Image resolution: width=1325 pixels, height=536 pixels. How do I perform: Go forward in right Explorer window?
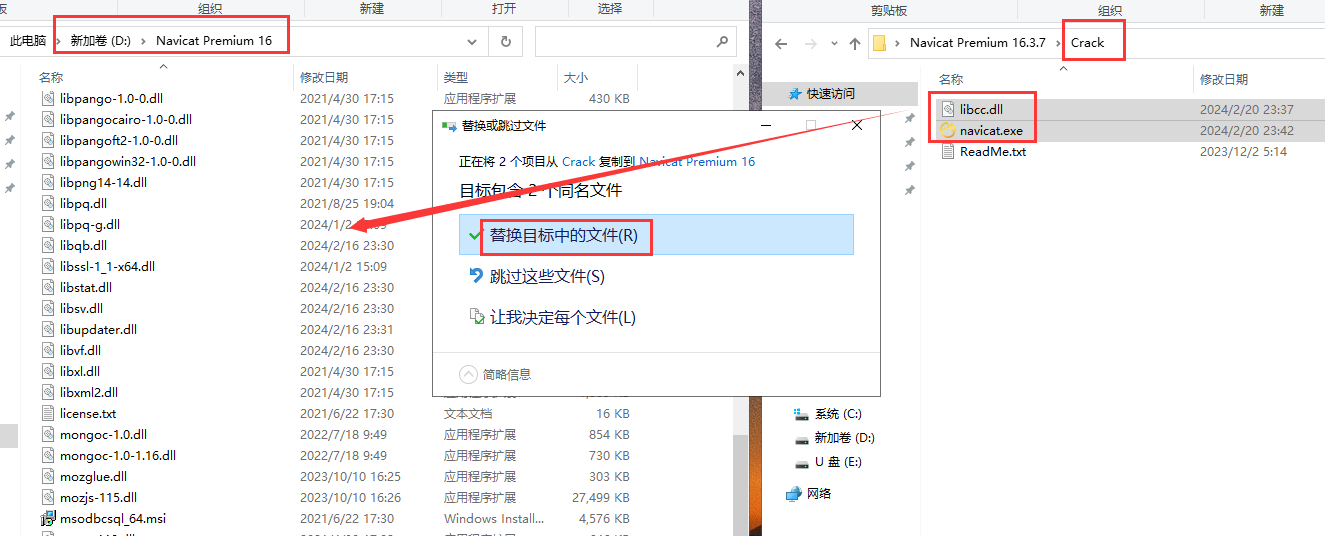(x=811, y=43)
